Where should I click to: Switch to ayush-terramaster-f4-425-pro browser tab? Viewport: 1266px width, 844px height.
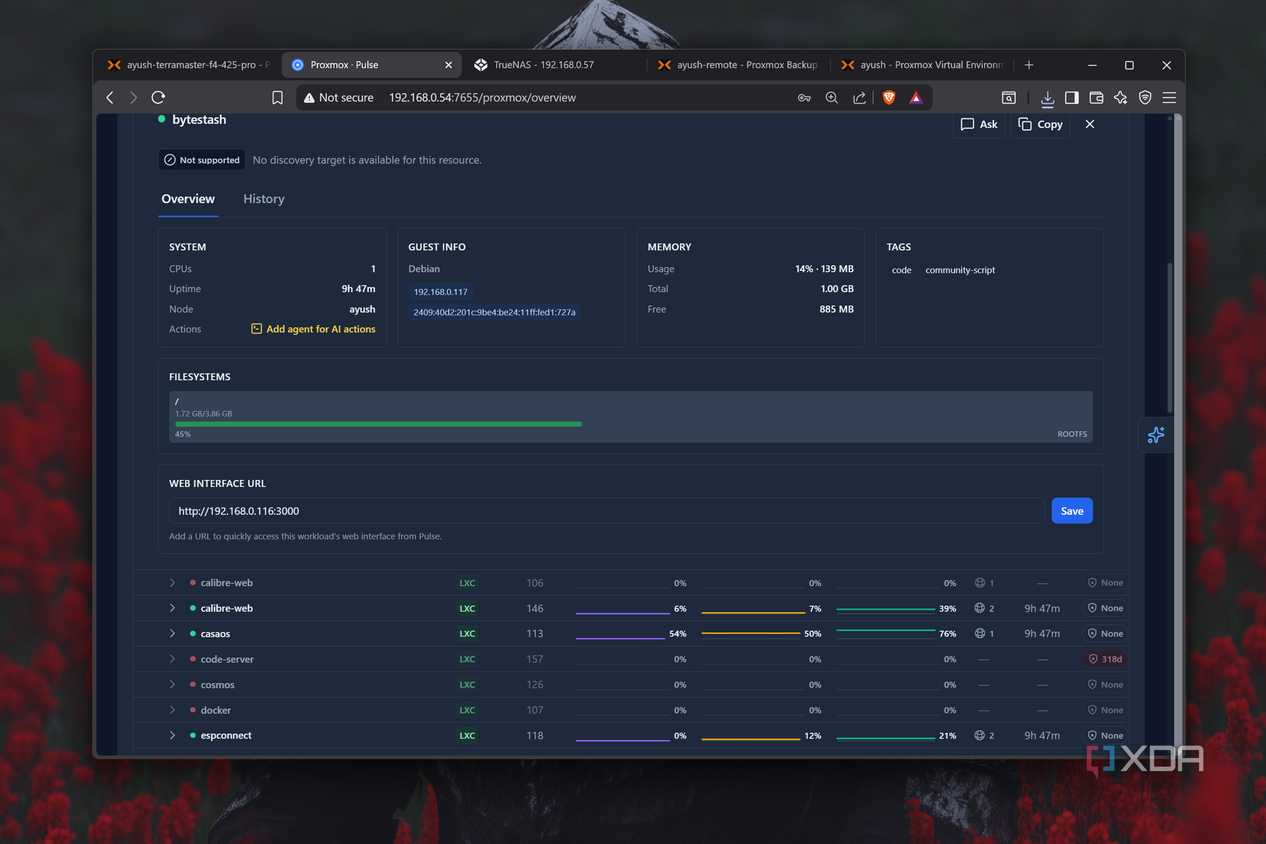189,65
